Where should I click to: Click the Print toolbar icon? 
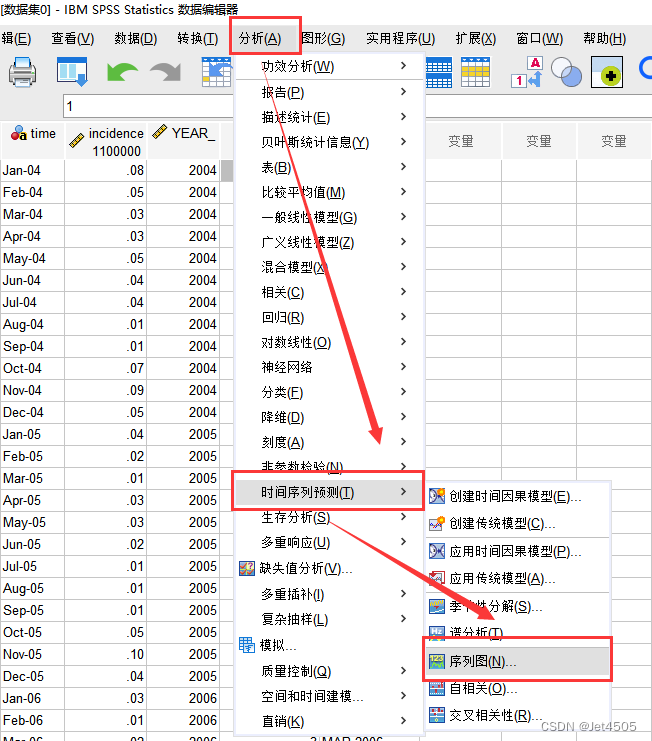(22, 72)
